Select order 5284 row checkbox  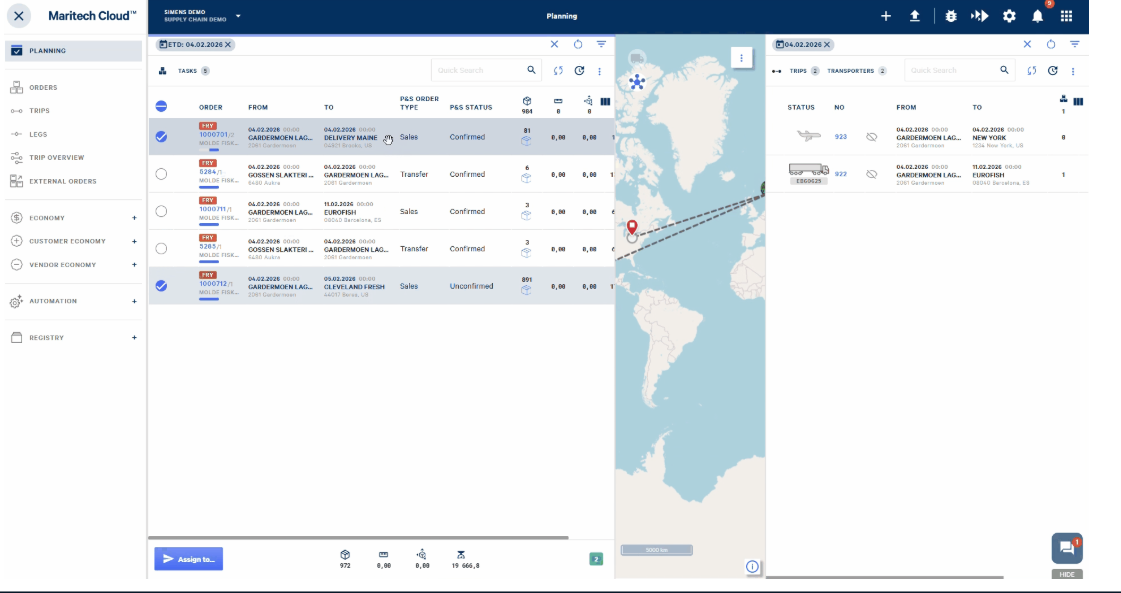point(162,174)
